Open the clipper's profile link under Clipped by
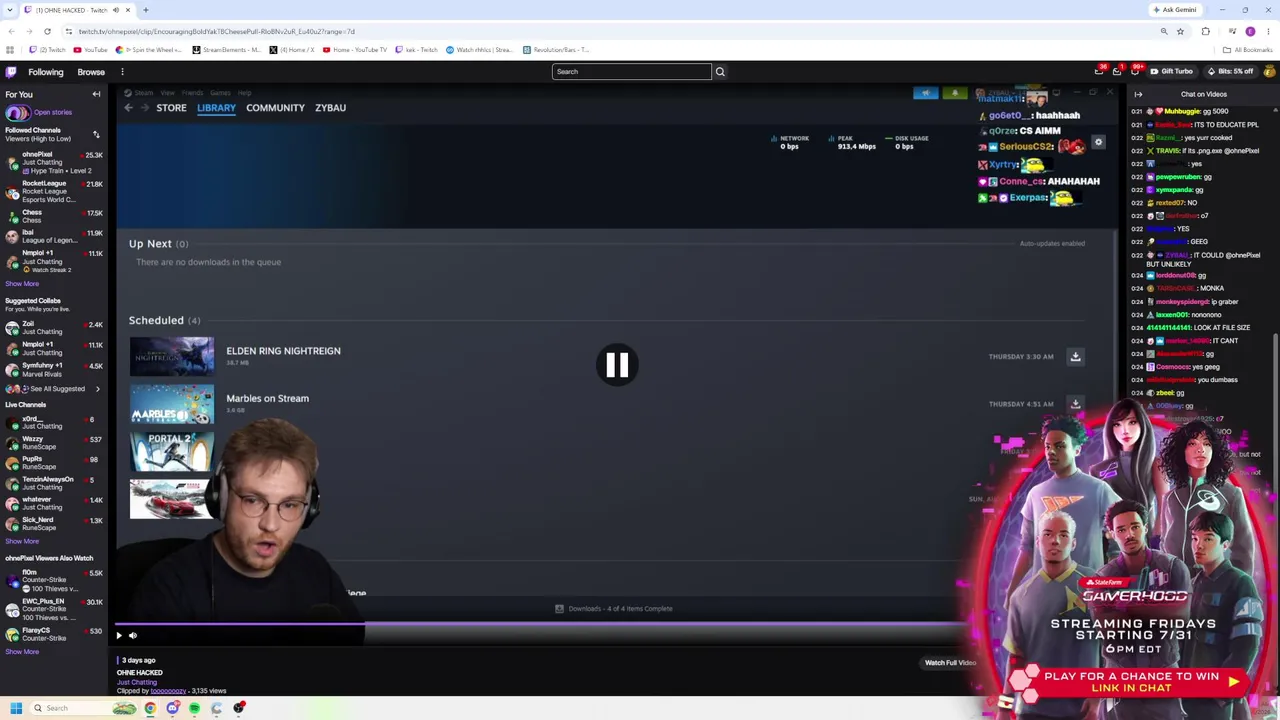Screen dimensions: 1280x720 (168, 691)
